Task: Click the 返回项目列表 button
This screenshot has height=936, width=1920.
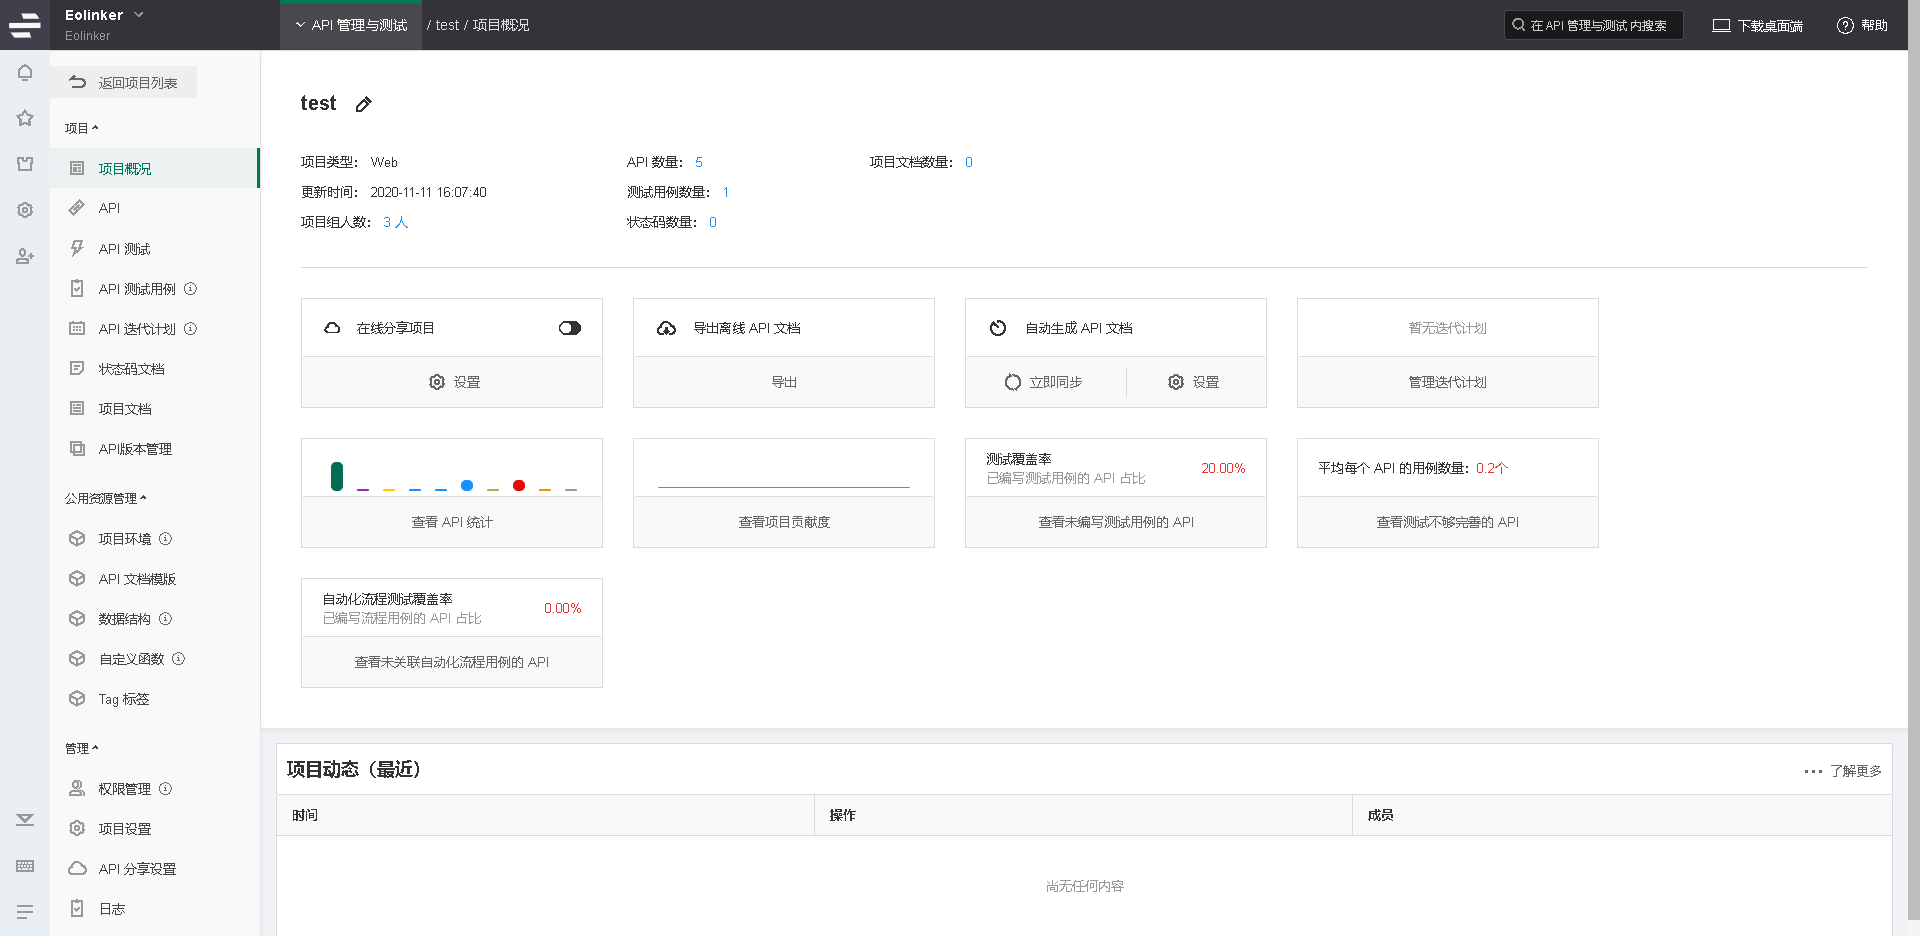Action: click(124, 83)
